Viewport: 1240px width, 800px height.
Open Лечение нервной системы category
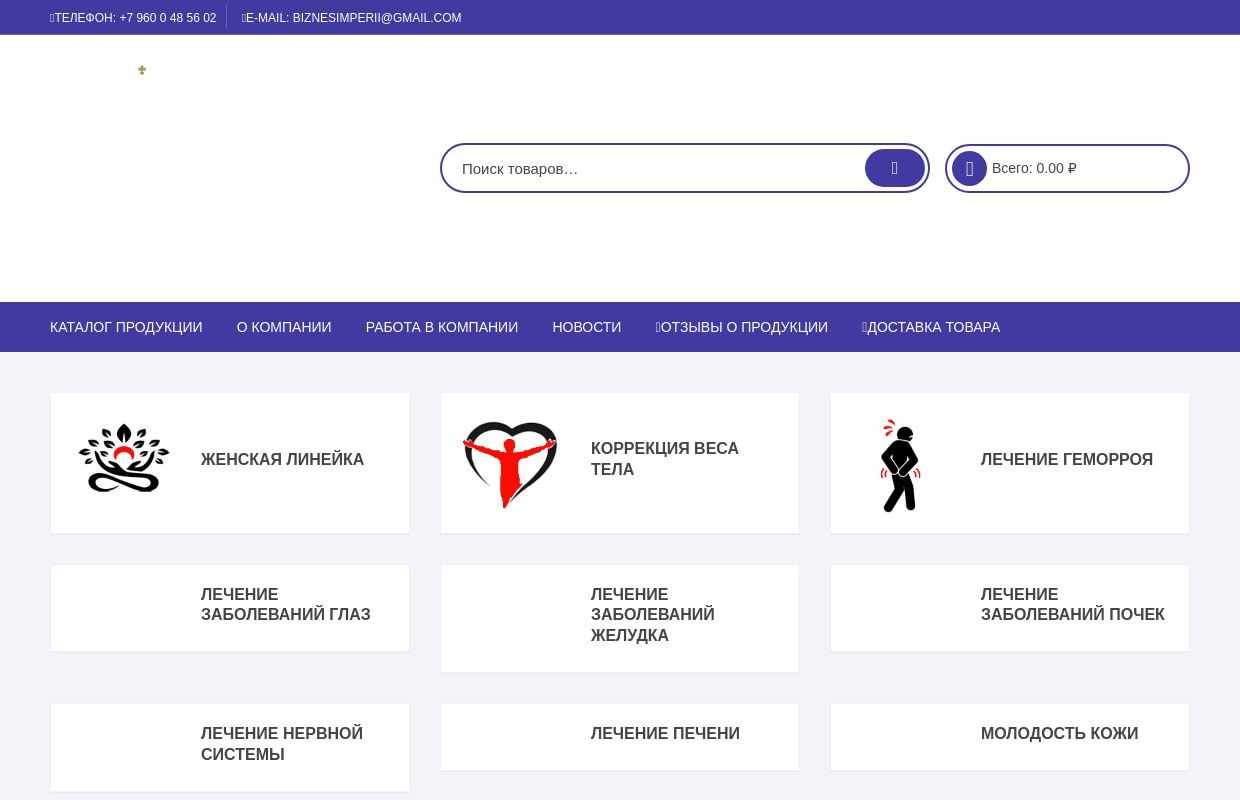coord(282,744)
